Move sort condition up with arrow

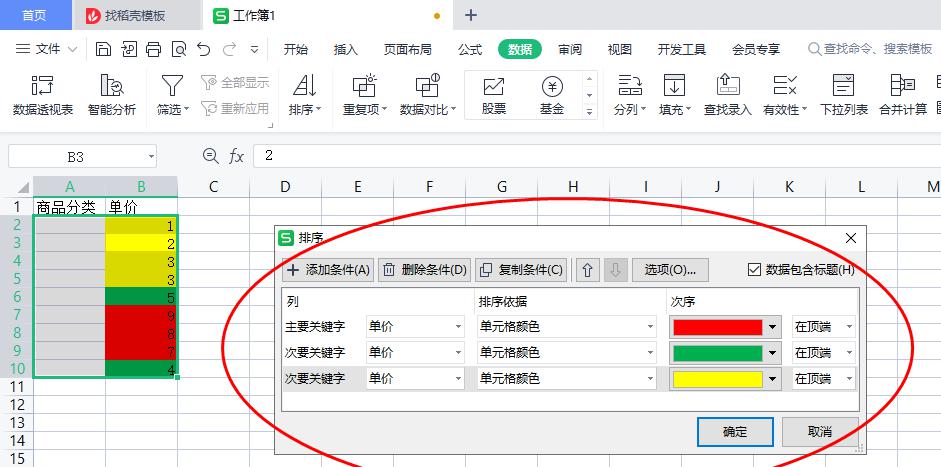point(588,270)
